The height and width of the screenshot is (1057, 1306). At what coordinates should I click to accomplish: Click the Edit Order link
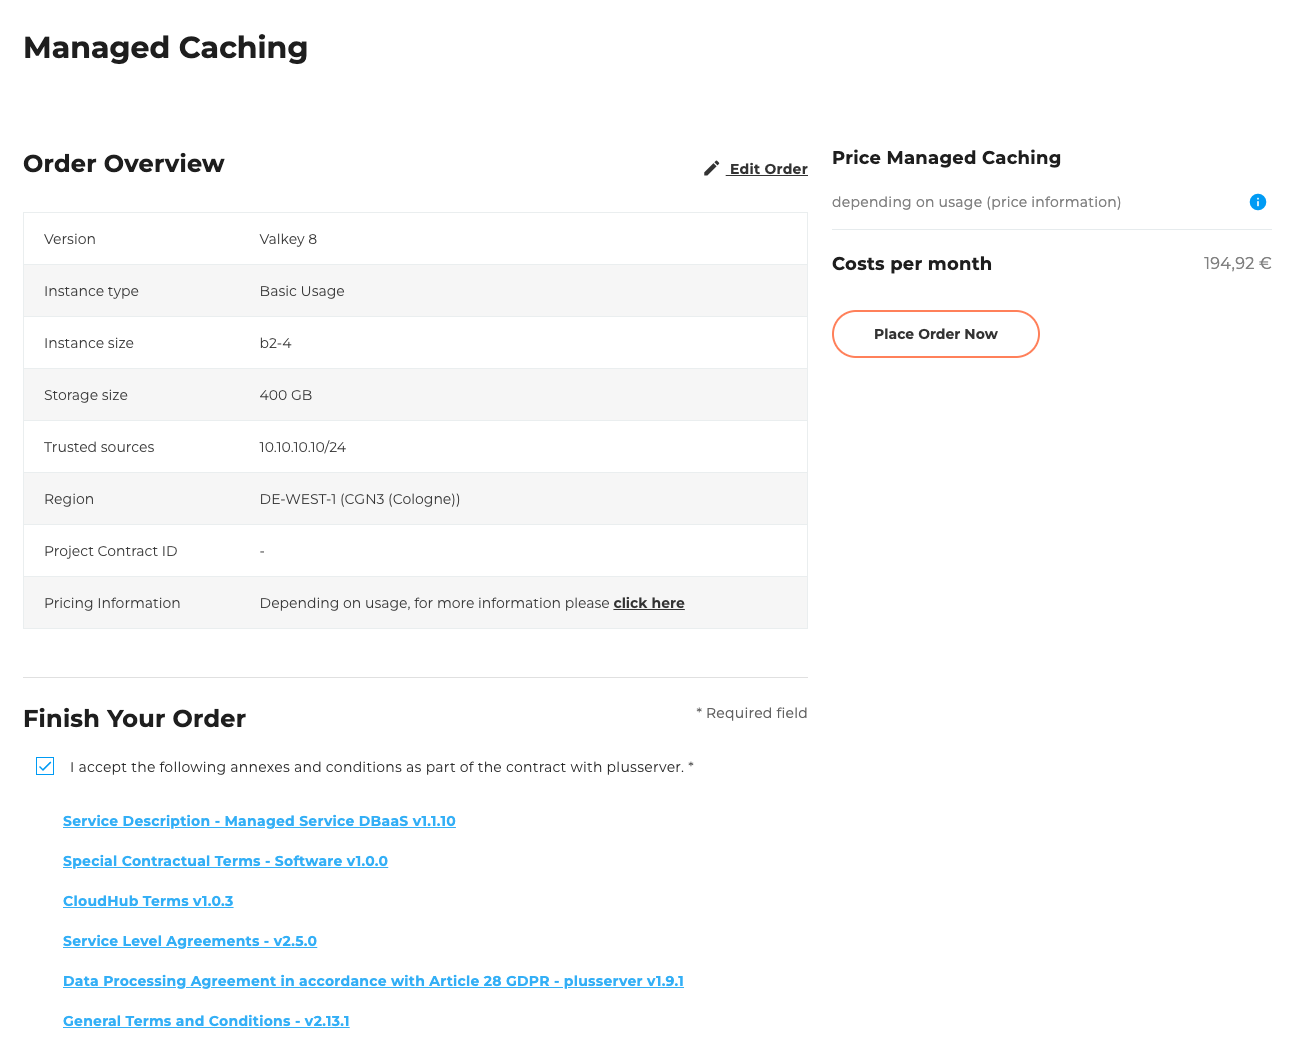tap(767, 168)
